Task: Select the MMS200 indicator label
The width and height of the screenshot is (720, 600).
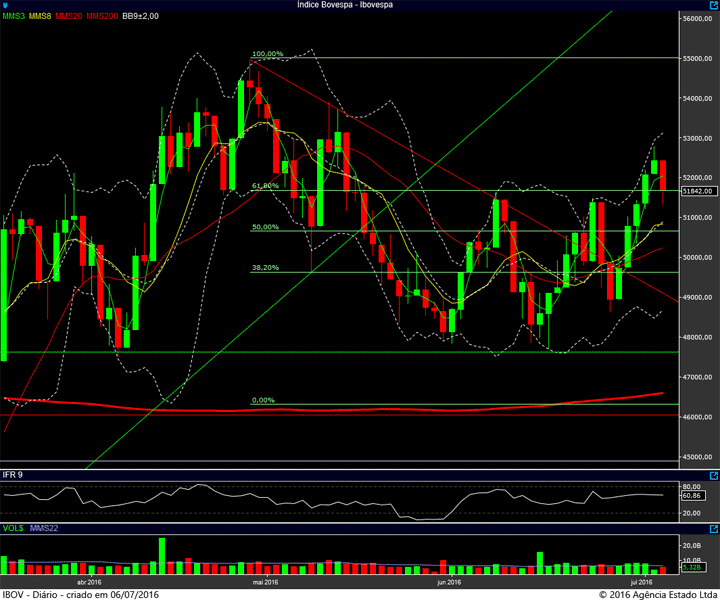Action: (102, 16)
